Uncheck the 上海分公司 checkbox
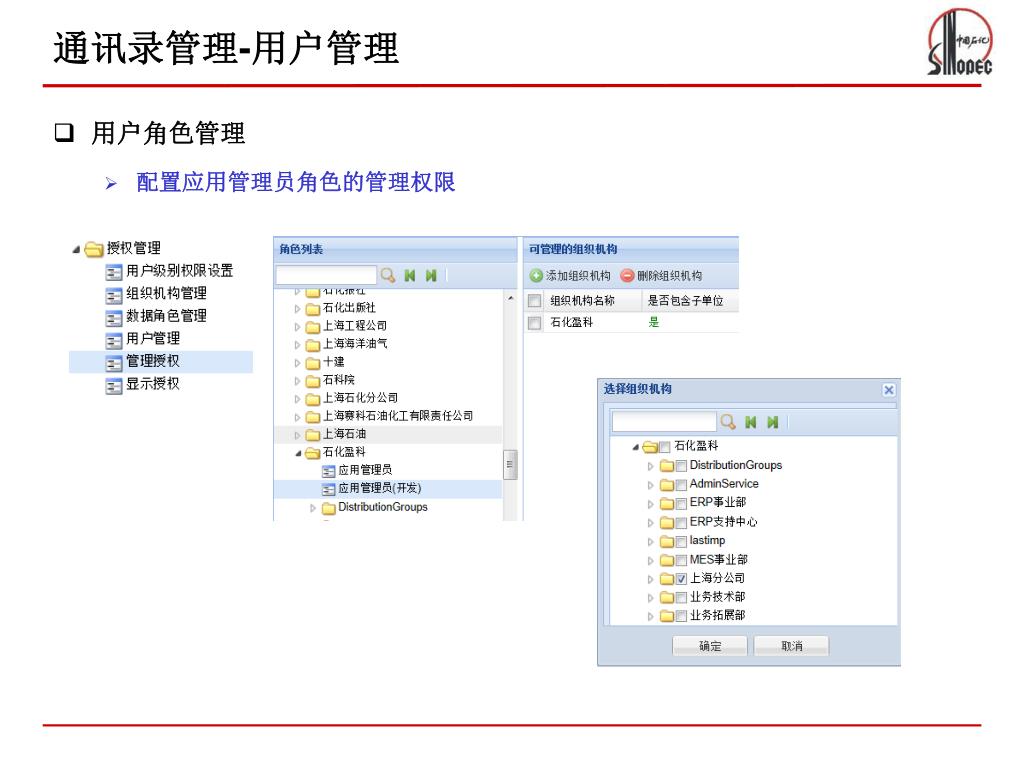Image resolution: width=1024 pixels, height=768 pixels. (x=681, y=579)
